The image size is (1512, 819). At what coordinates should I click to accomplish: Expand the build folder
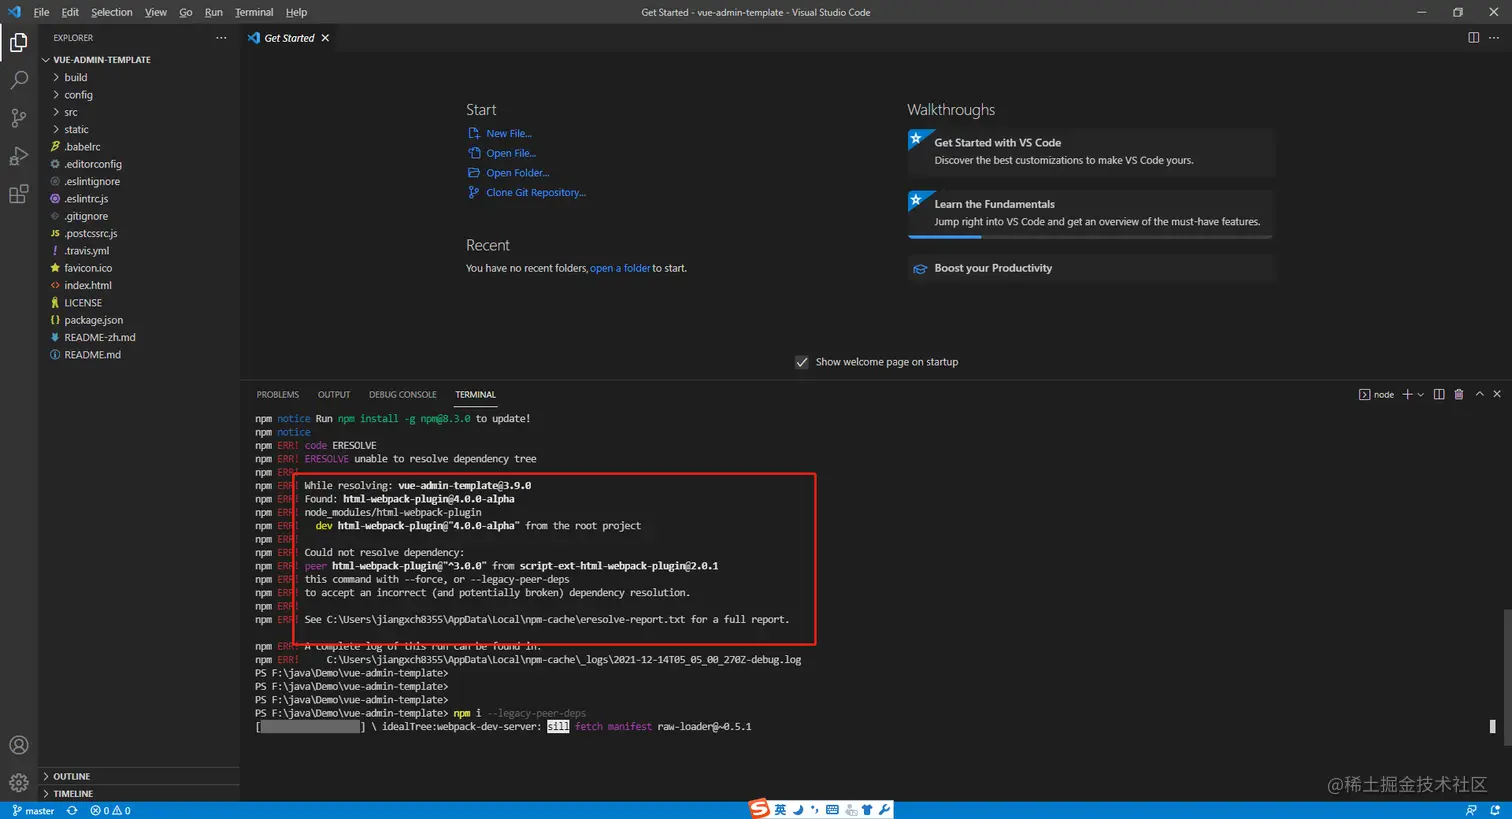[139, 77]
